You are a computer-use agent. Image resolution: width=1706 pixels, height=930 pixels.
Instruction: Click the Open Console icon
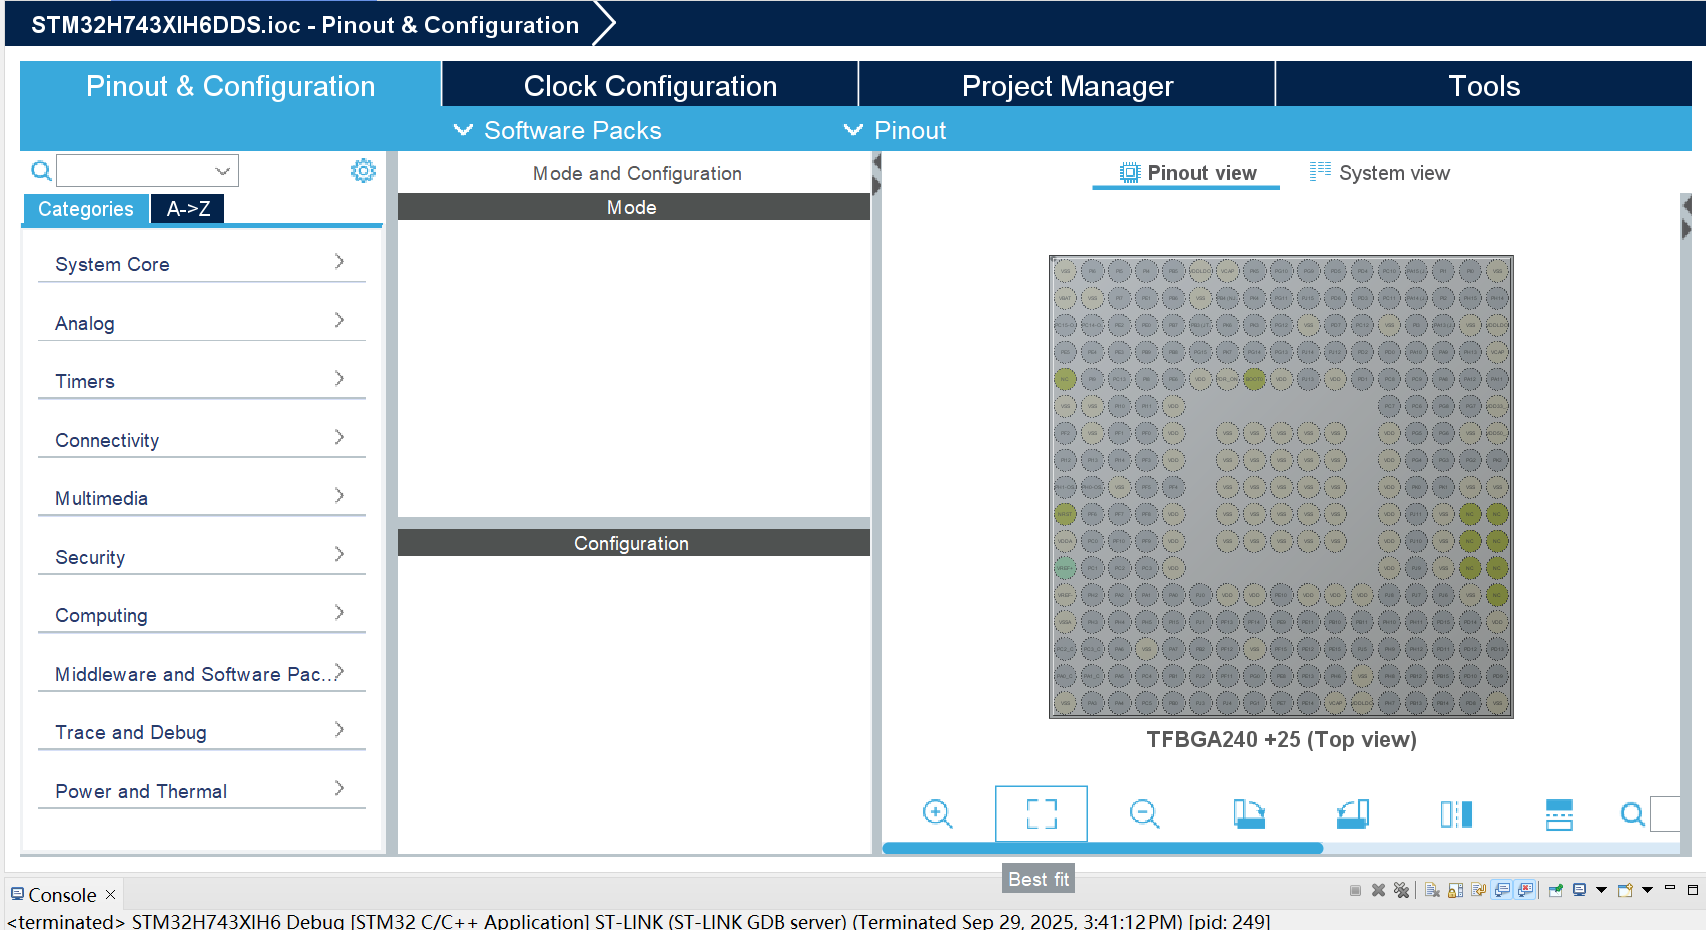(x=1625, y=890)
